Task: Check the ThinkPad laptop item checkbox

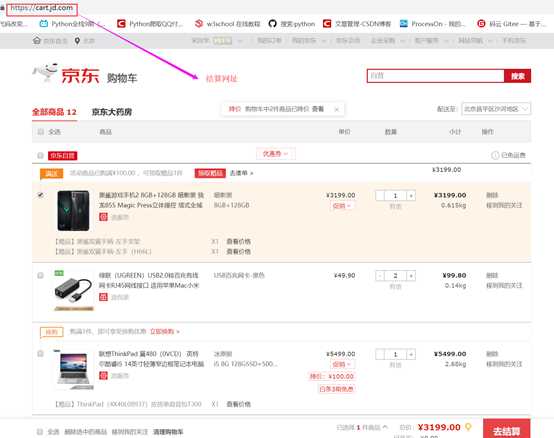Action: coord(40,354)
